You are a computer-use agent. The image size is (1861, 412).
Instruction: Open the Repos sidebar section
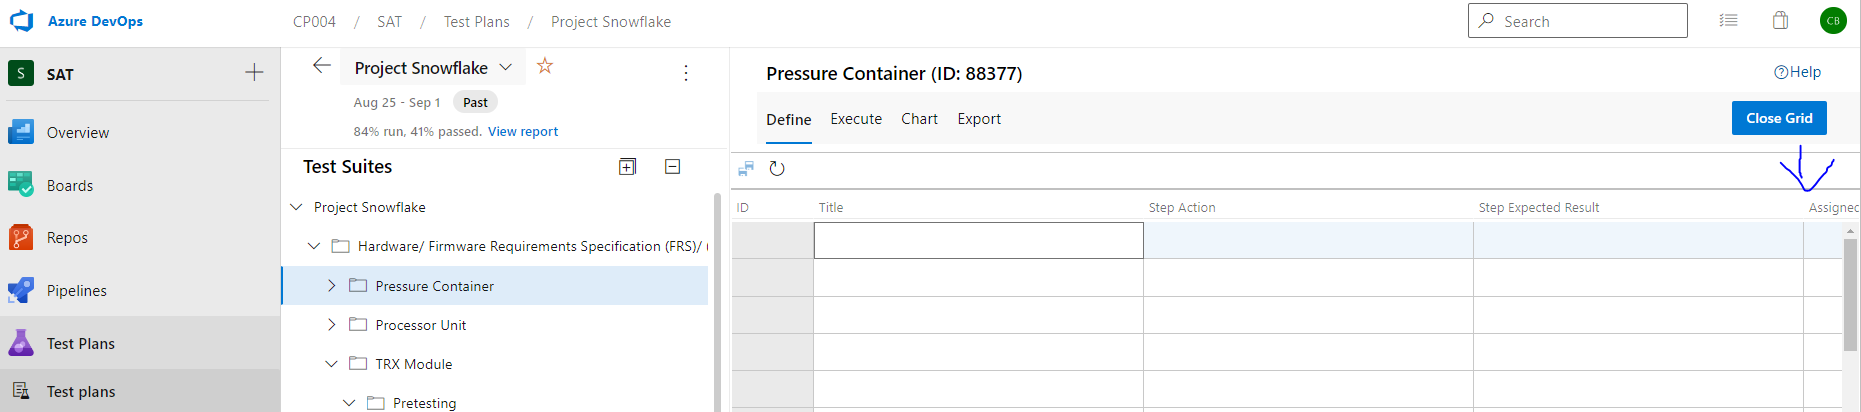(67, 238)
